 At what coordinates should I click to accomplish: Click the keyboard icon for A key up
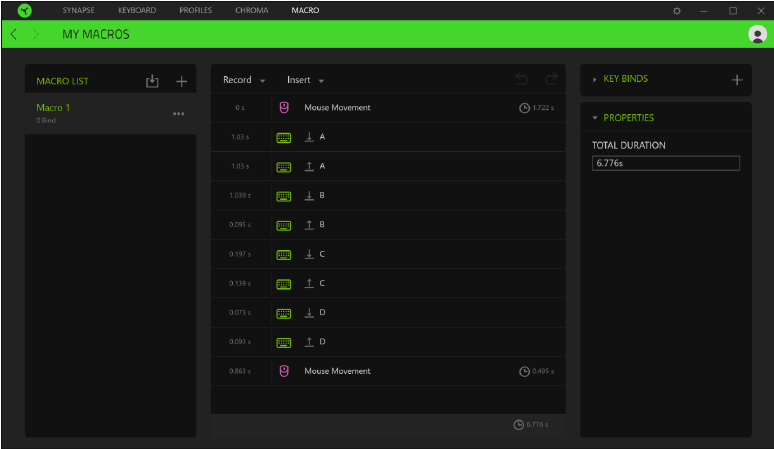click(x=283, y=167)
